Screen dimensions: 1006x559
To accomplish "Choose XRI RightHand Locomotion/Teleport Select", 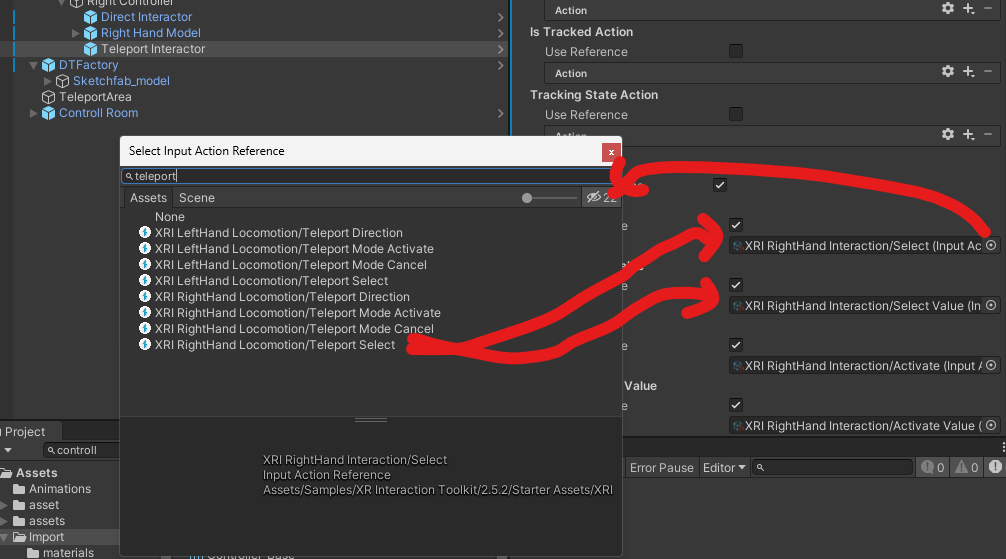I will point(275,345).
